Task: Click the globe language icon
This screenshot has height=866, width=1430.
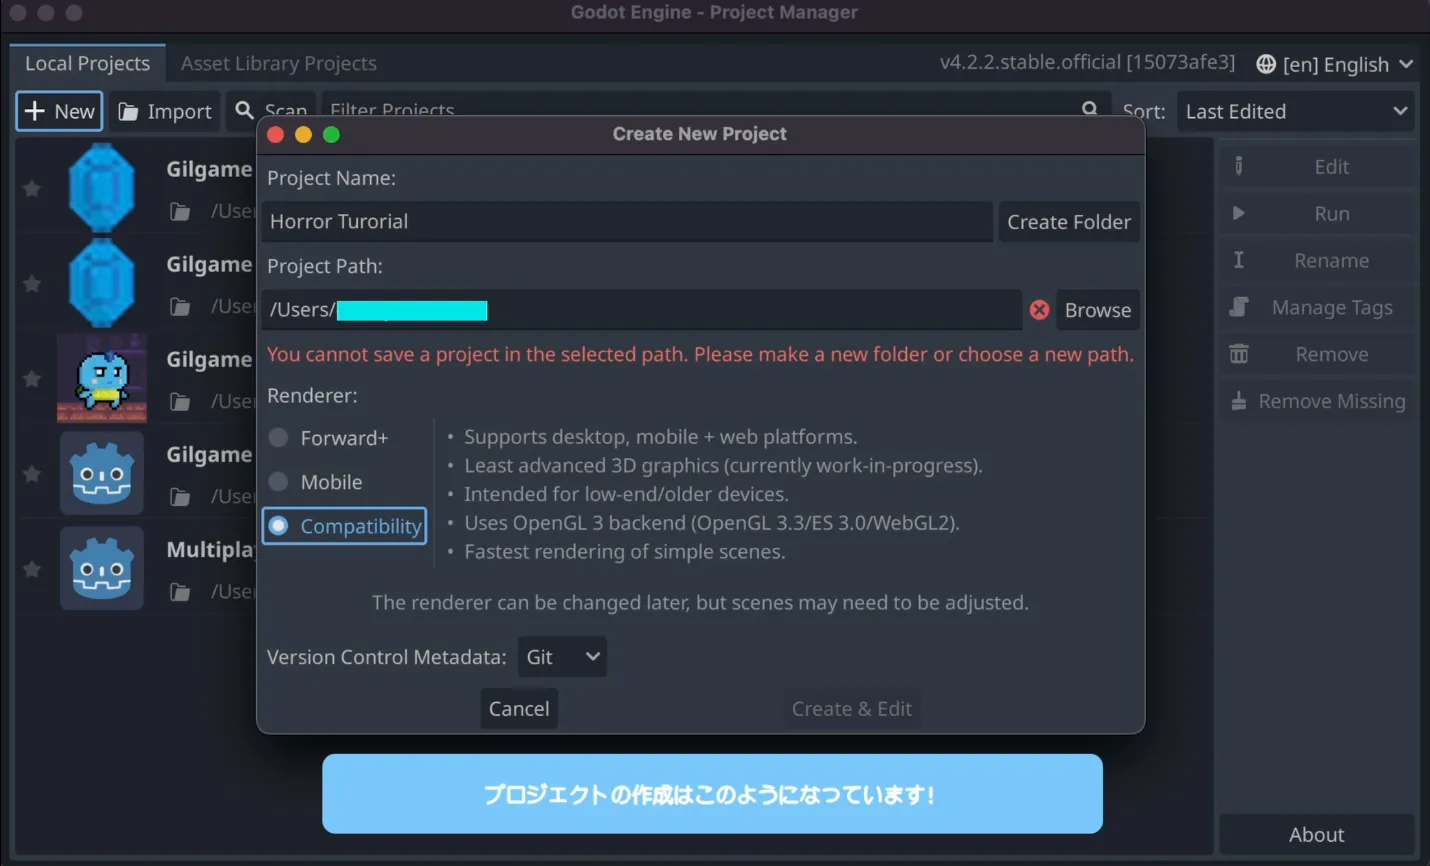Action: click(1266, 64)
